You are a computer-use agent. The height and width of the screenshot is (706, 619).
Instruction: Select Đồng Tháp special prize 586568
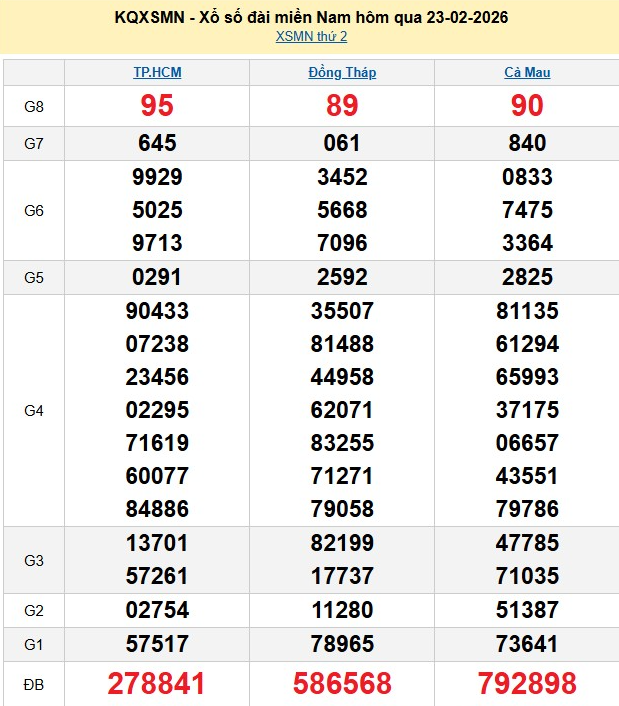pyautogui.click(x=342, y=683)
